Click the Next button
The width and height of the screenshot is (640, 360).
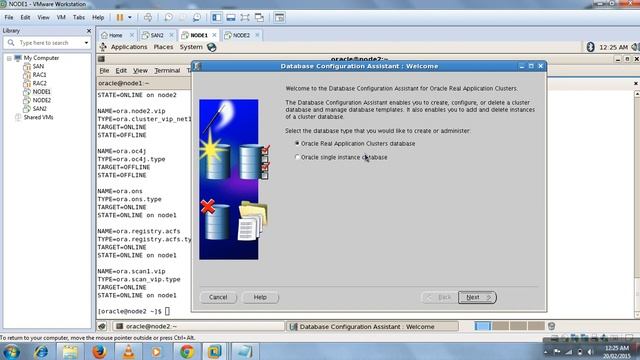[x=477, y=297]
